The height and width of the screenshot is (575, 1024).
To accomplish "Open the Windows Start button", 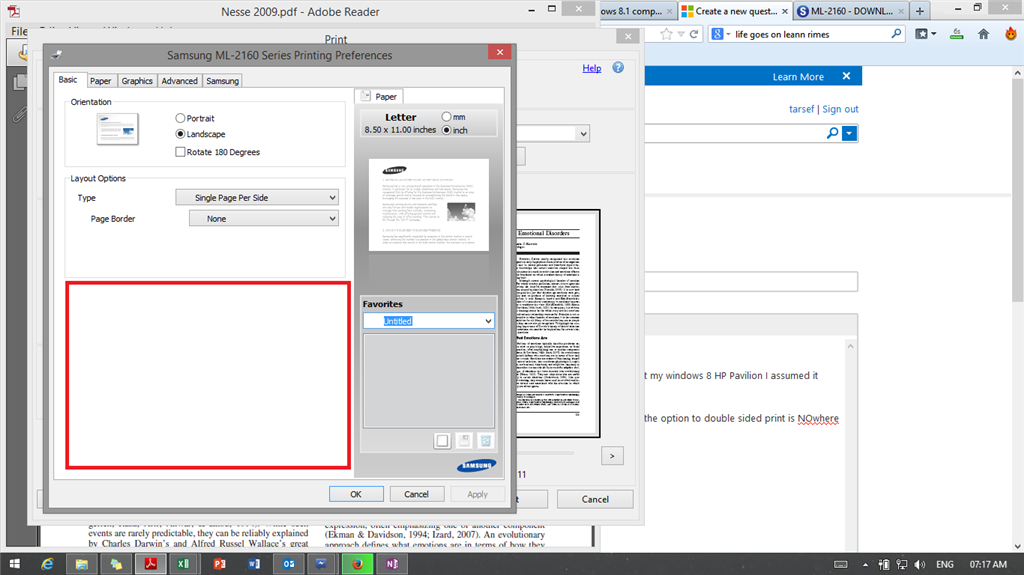I will click(14, 564).
